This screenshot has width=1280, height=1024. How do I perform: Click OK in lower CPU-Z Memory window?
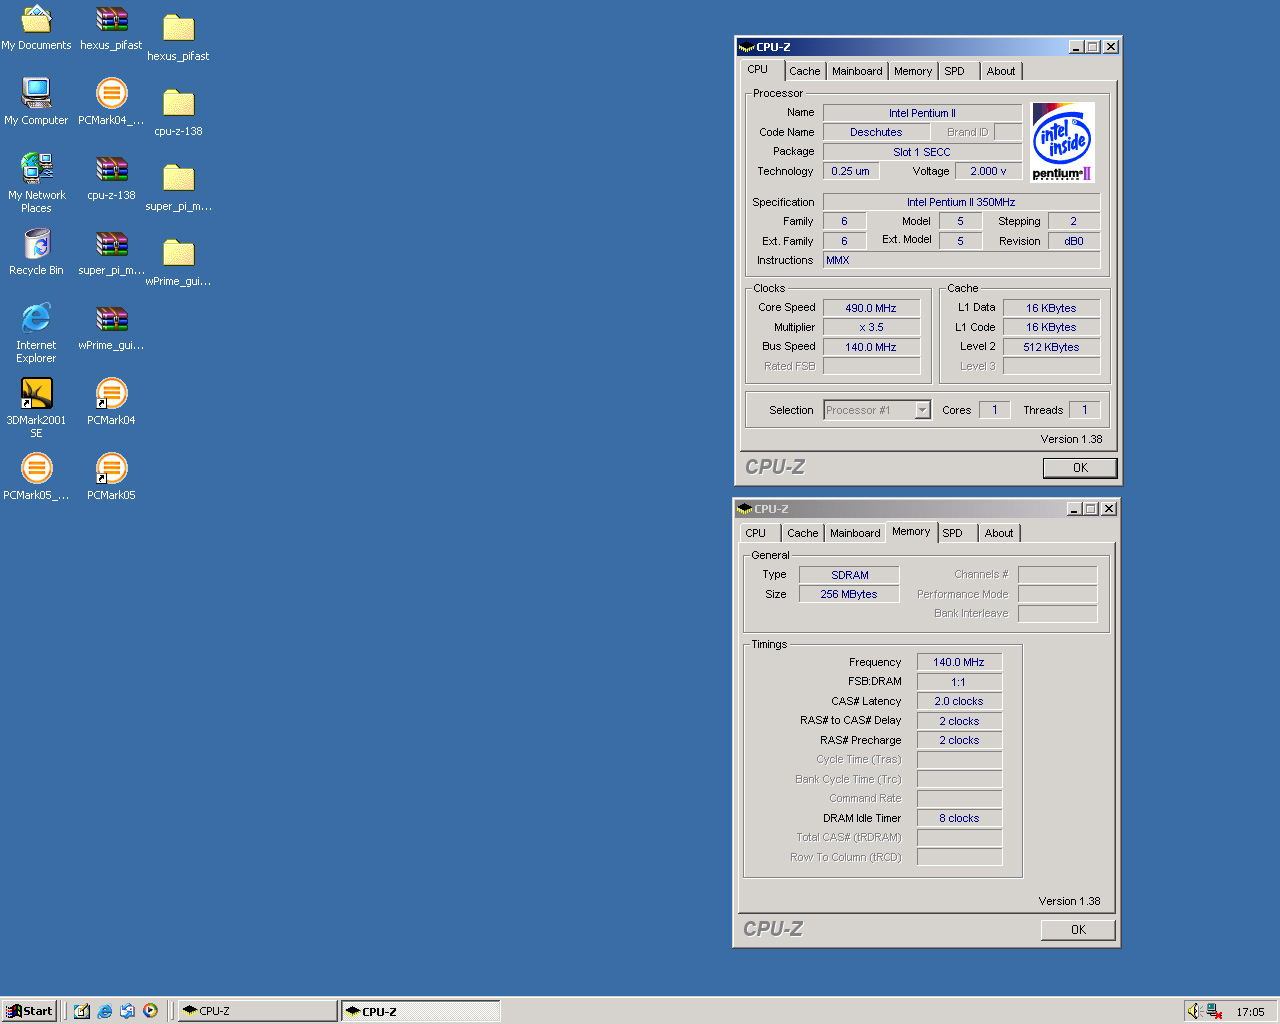(1078, 930)
